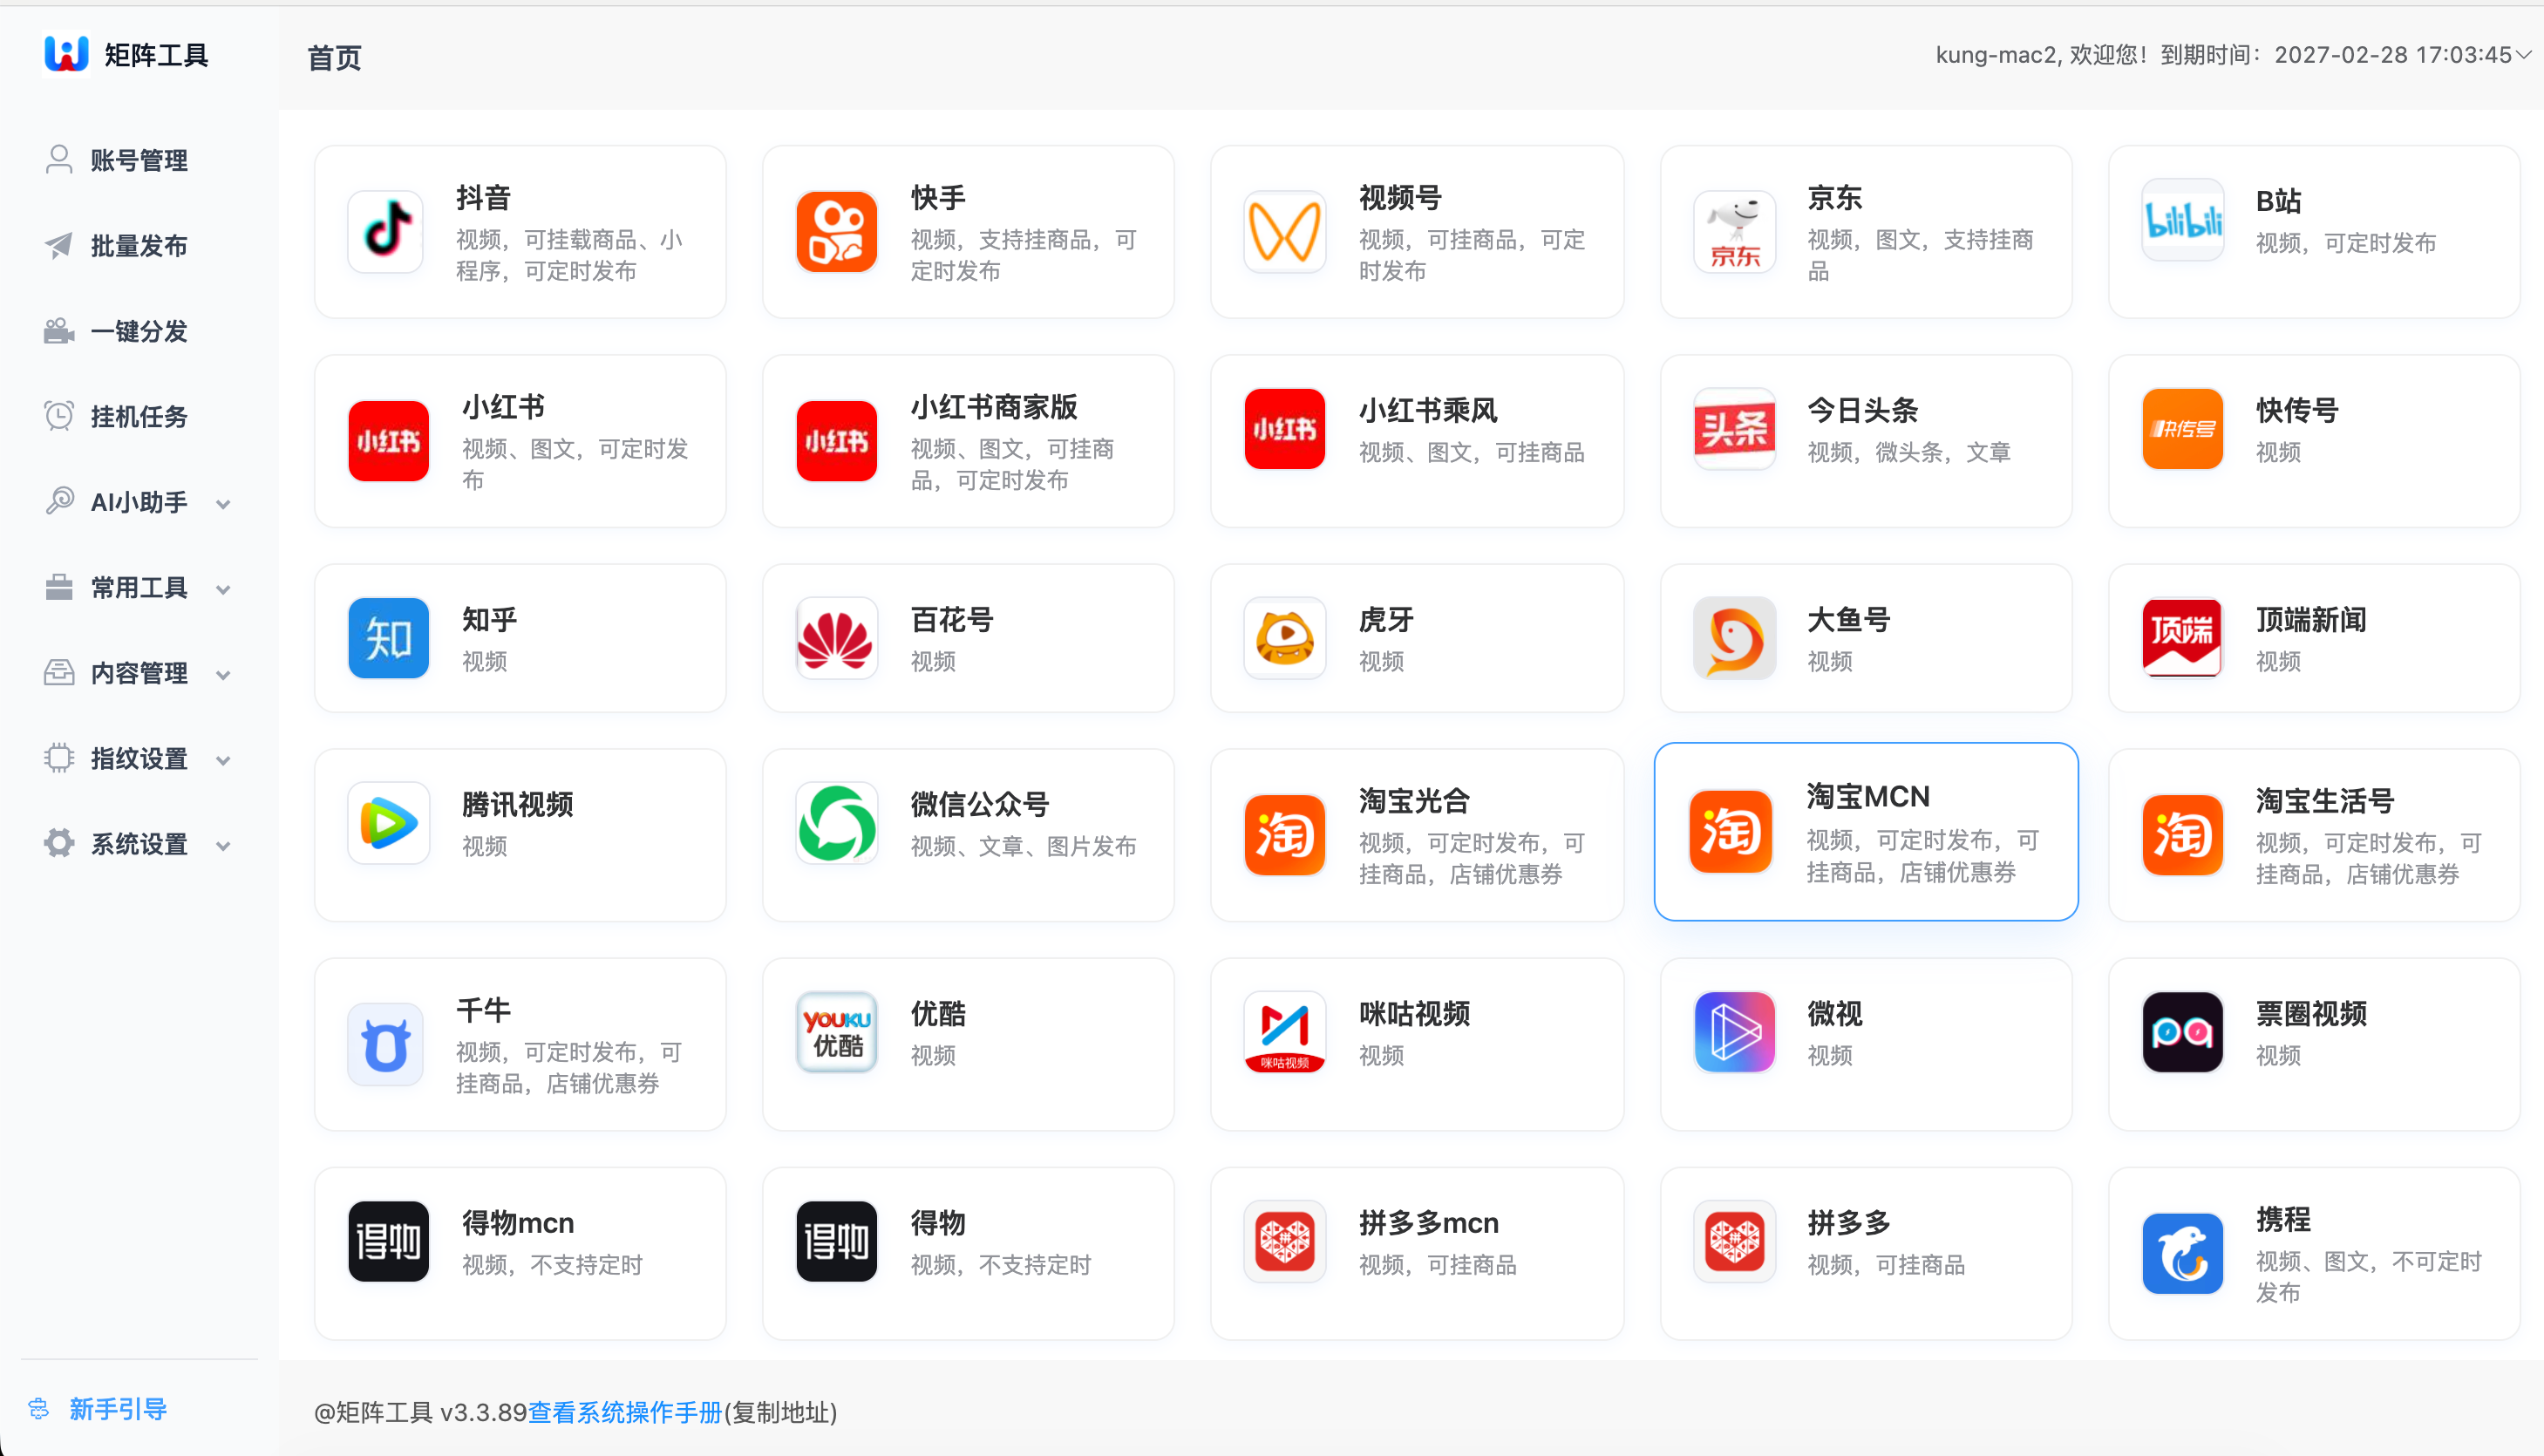Image resolution: width=2544 pixels, height=1456 pixels.
Task: Click the 腾讯视频 card title text
Action: point(517,804)
